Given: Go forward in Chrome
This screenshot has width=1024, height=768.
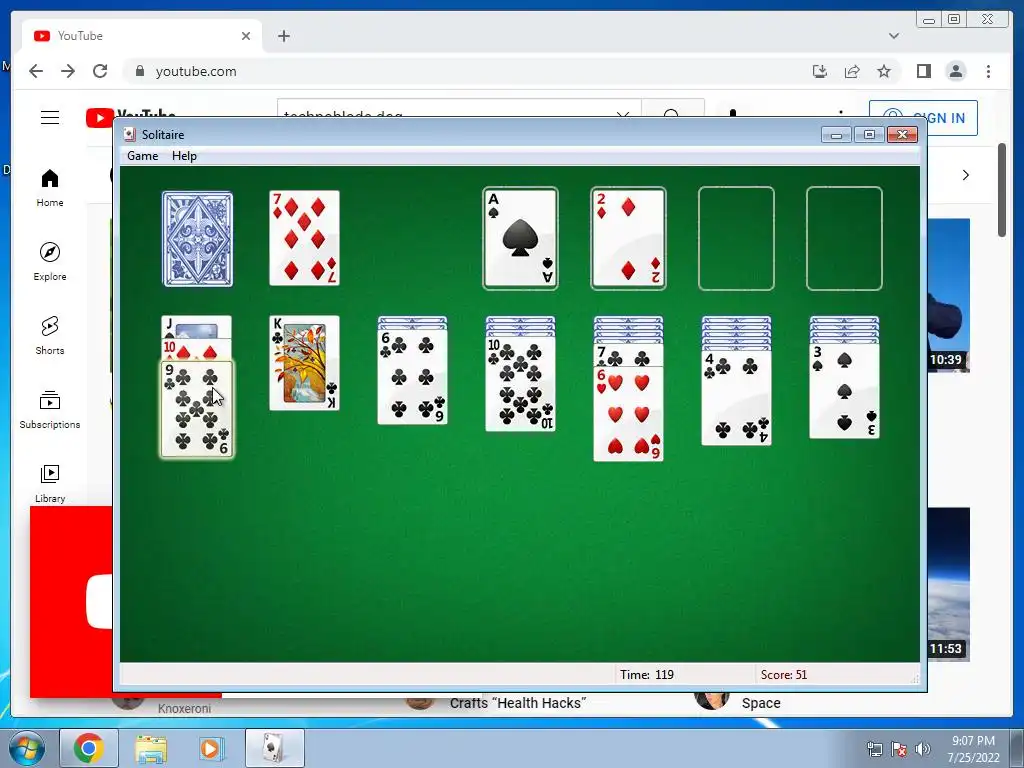Looking at the screenshot, I should click(68, 71).
